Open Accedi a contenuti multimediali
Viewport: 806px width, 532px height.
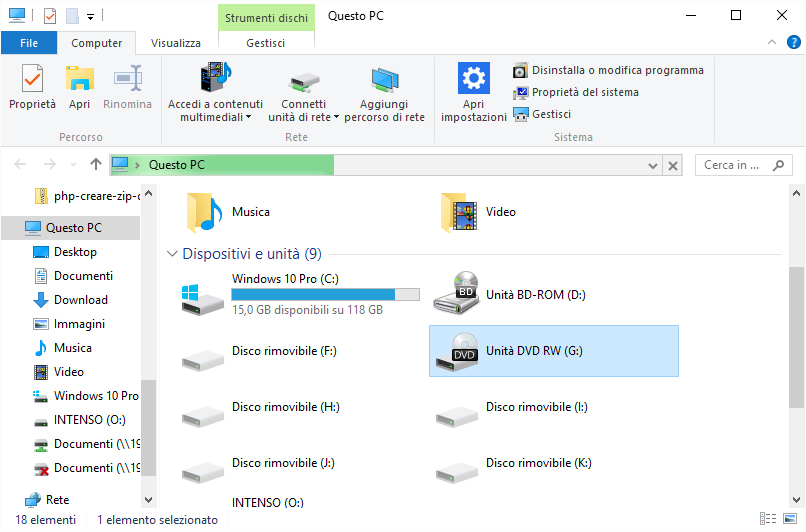(x=215, y=92)
